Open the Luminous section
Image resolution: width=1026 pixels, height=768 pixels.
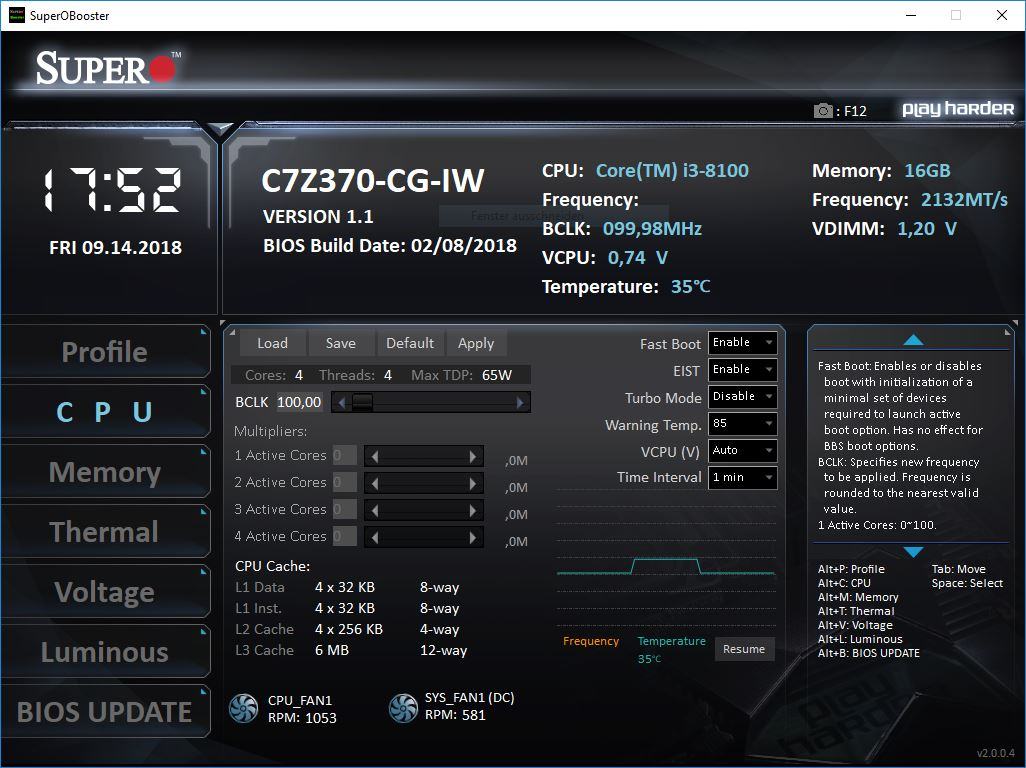105,652
